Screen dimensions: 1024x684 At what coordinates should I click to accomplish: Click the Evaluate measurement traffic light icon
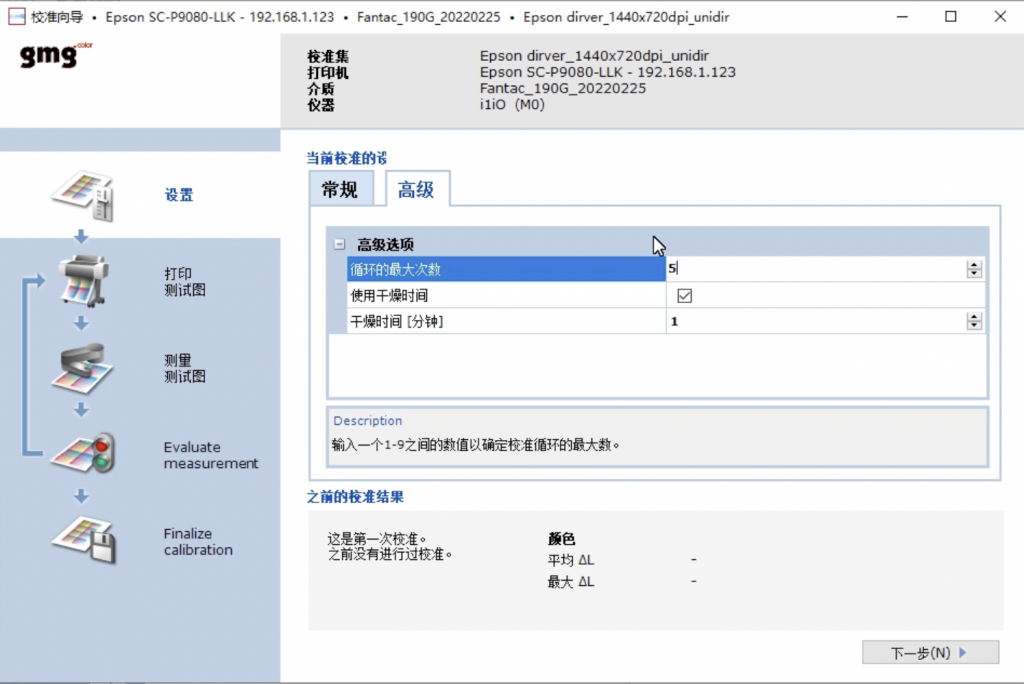pyautogui.click(x=83, y=454)
